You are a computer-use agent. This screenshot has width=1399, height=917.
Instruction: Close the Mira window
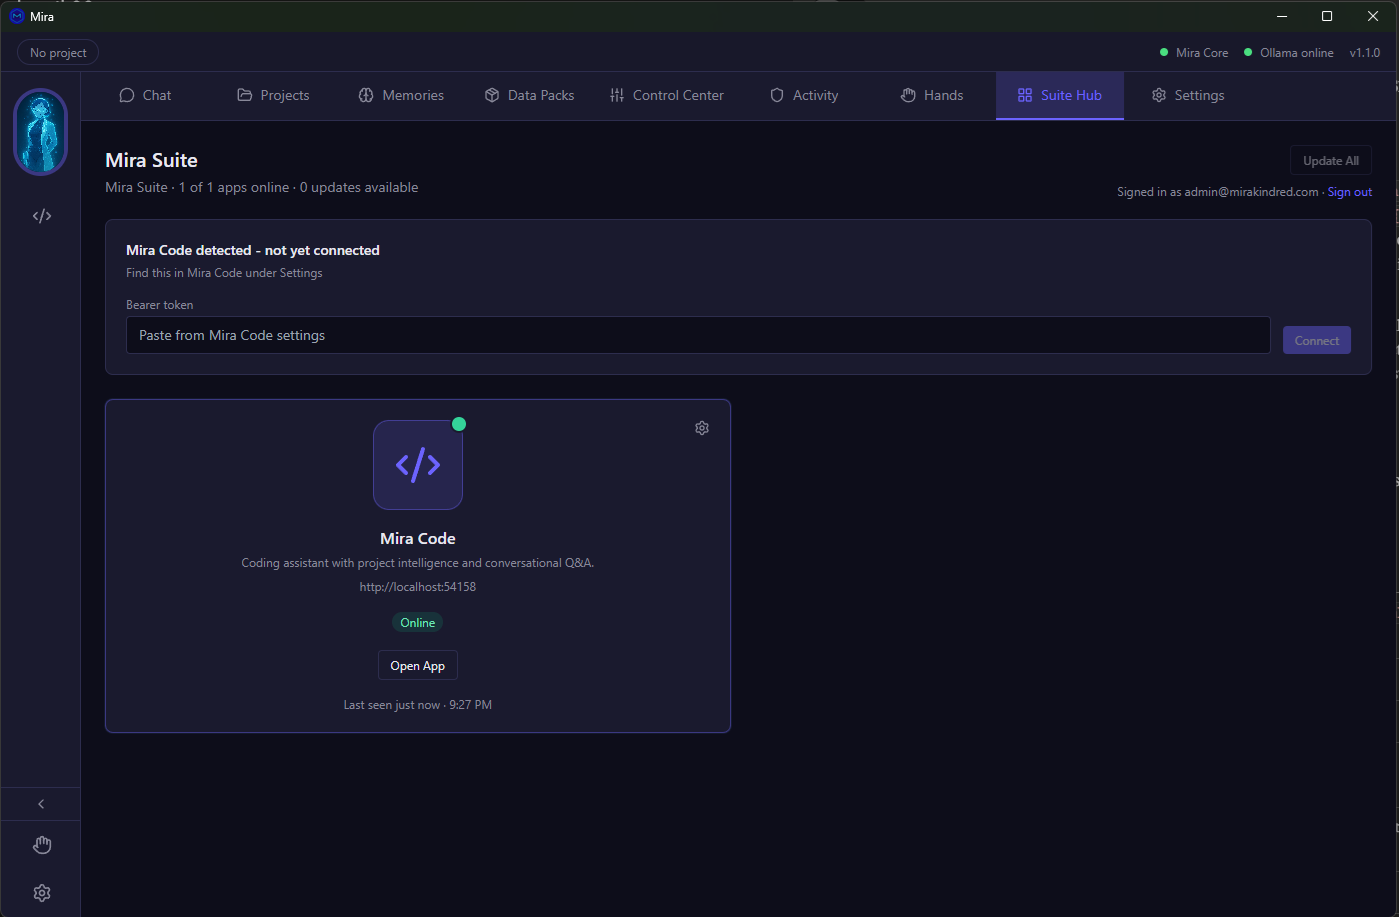[x=1373, y=16]
